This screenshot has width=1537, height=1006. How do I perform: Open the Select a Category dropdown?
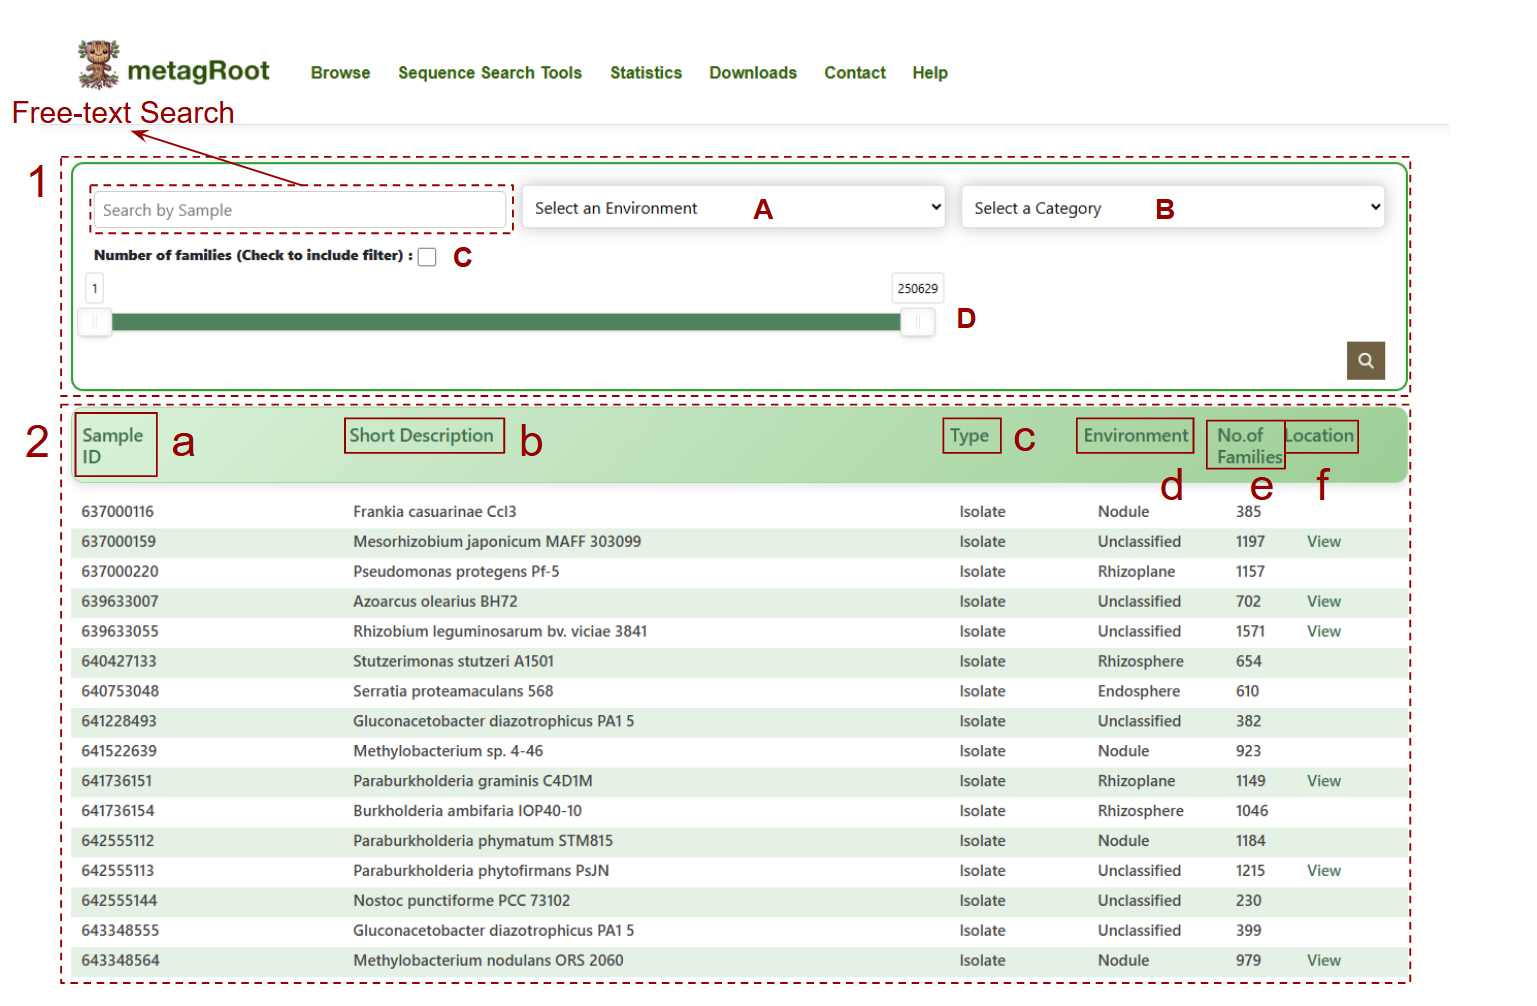(x=1173, y=207)
